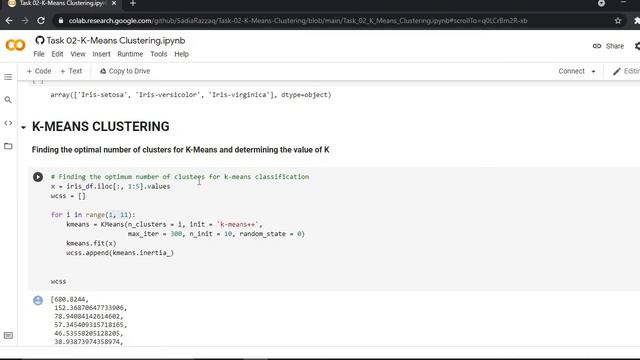Open the table of contents sidebar icon
Screen dimensions: 640x360
8,77
